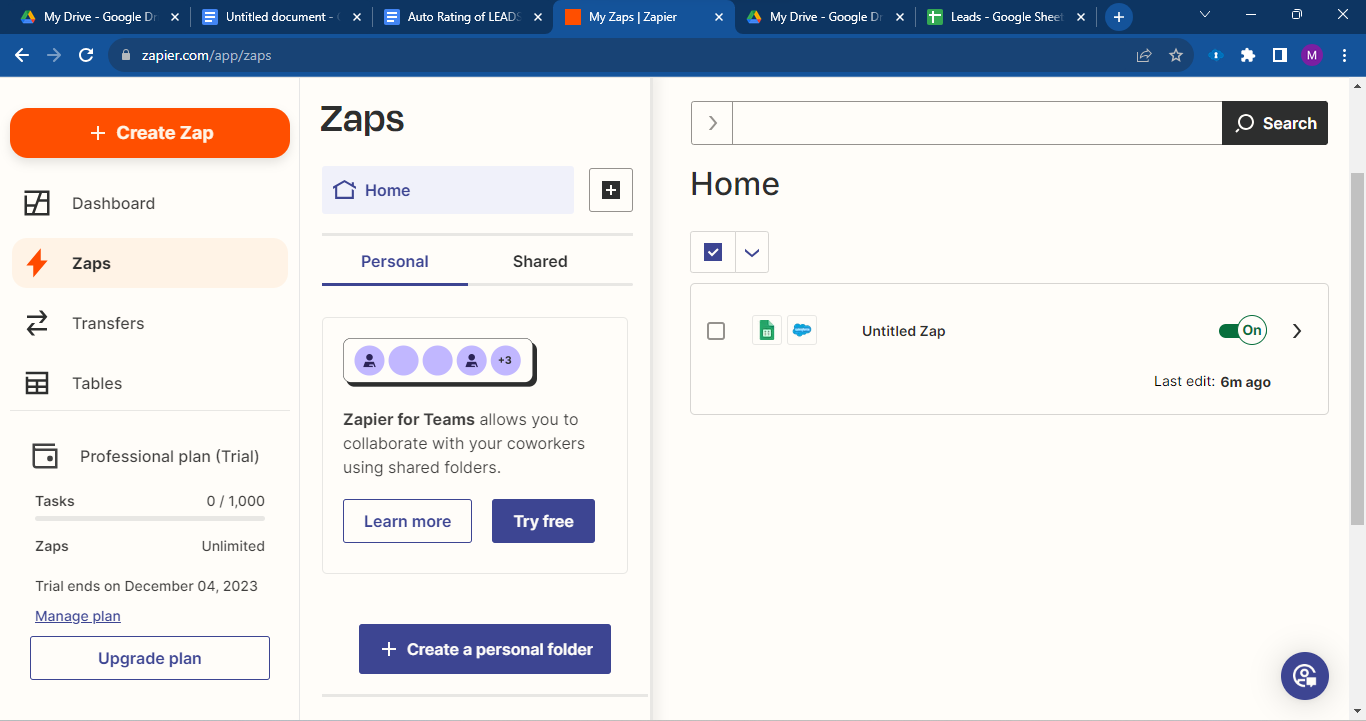This screenshot has width=1366, height=721.
Task: Open the Untitled Zap name
Action: click(x=903, y=331)
